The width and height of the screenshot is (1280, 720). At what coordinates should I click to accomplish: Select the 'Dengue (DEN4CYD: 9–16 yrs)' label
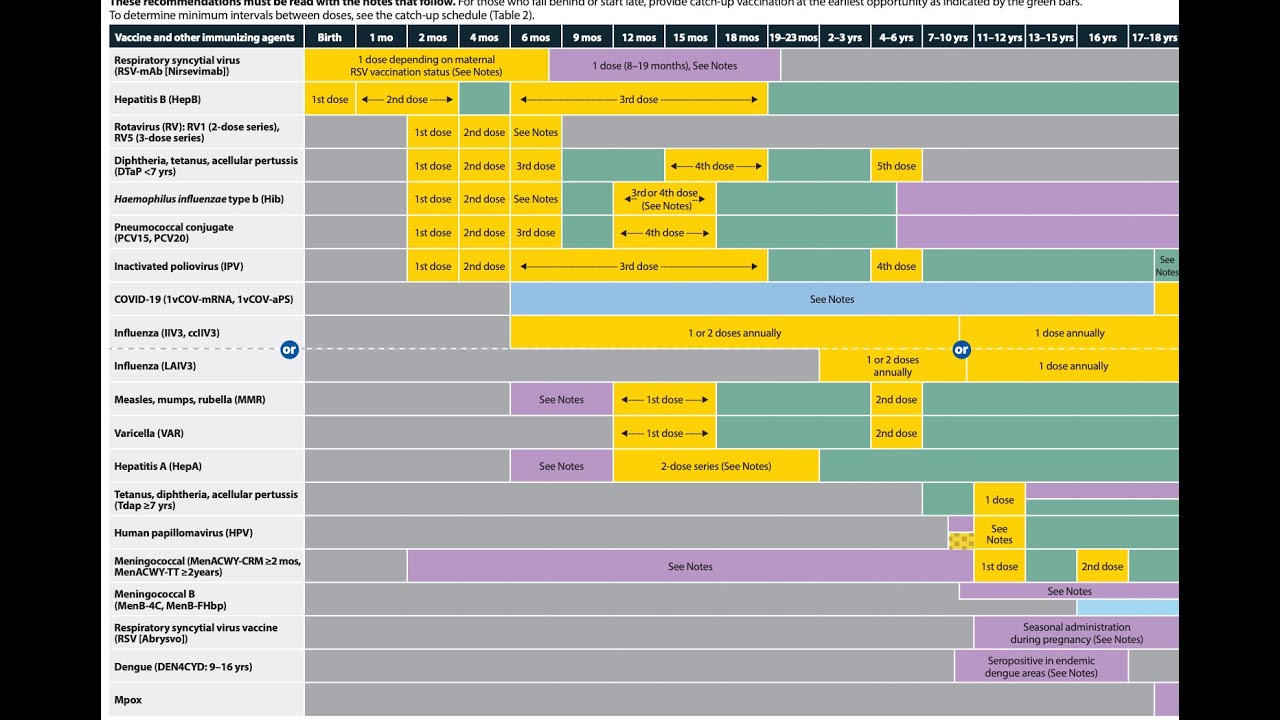(x=205, y=666)
